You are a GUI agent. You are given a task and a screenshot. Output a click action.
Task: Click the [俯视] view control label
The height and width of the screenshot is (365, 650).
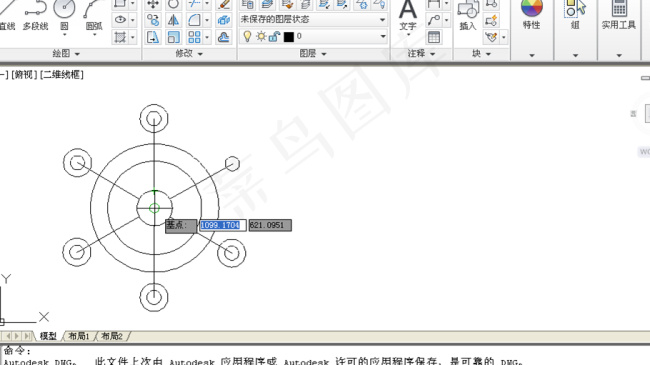click(24, 75)
